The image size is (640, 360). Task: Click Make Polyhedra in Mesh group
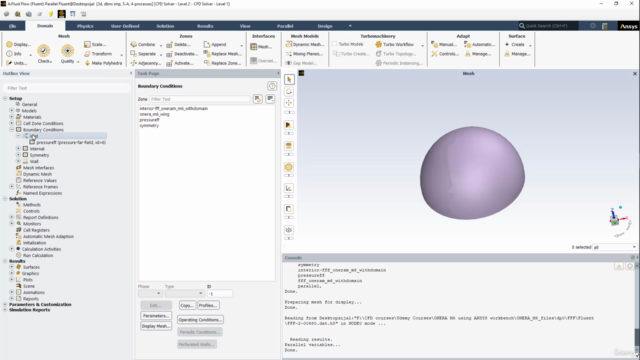point(103,63)
